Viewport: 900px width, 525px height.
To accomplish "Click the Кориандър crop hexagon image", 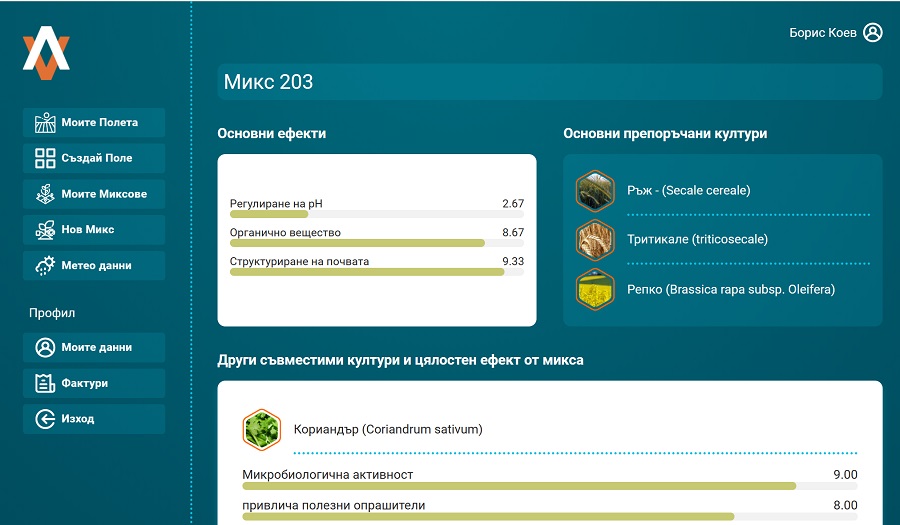I will pyautogui.click(x=262, y=429).
